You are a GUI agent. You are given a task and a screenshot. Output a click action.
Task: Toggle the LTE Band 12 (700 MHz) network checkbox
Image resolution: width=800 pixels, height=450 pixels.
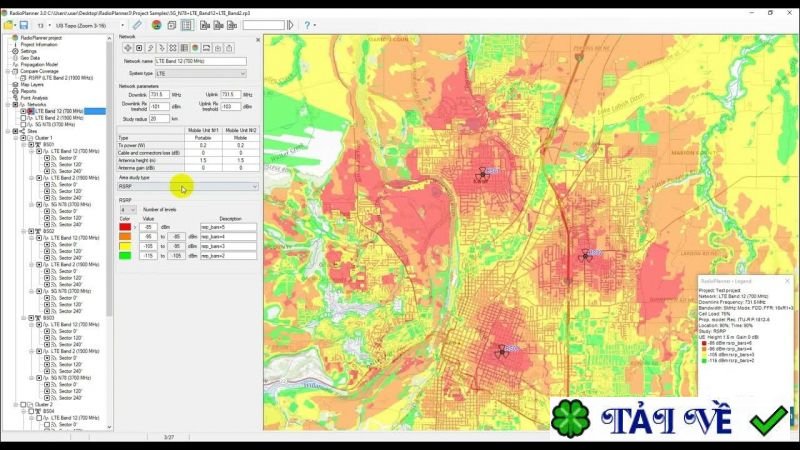(x=23, y=111)
